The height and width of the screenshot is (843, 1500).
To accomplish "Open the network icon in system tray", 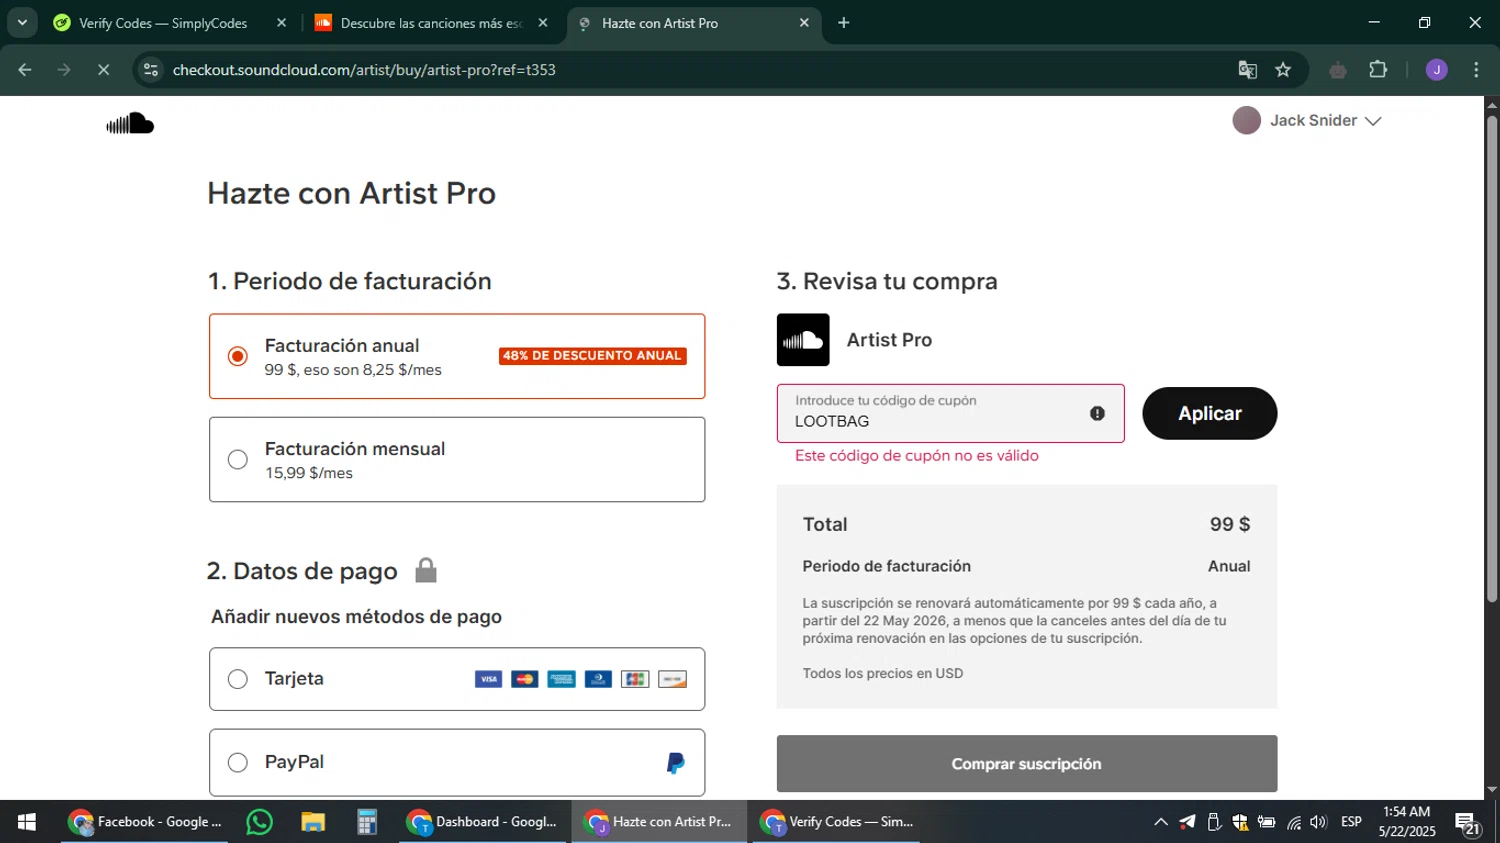I will point(1294,822).
